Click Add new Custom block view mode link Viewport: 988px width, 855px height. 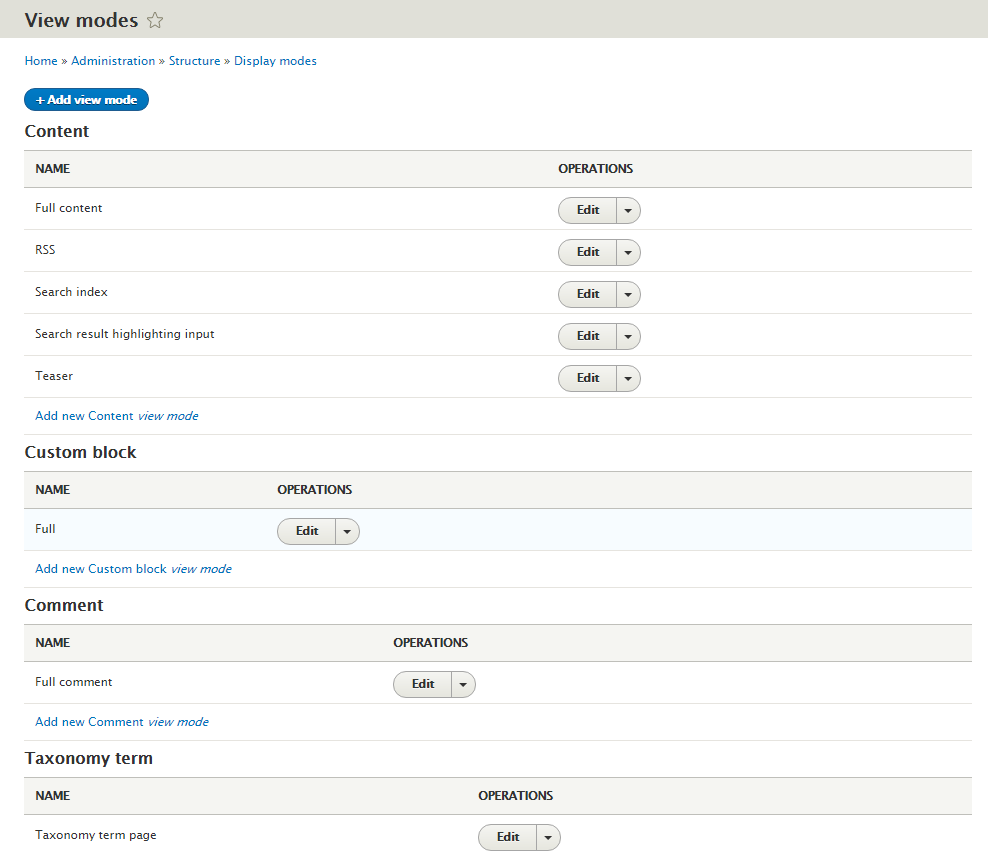point(134,569)
